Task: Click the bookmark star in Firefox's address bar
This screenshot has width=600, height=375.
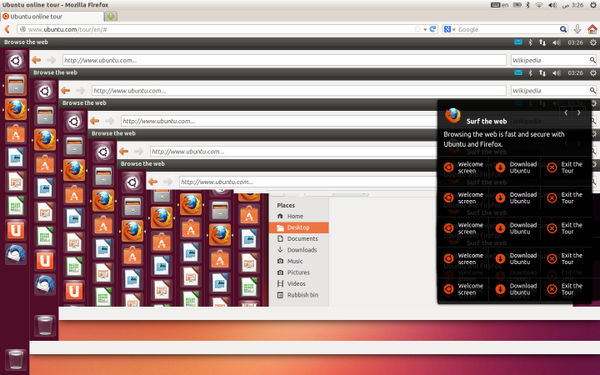Action: [x=417, y=29]
